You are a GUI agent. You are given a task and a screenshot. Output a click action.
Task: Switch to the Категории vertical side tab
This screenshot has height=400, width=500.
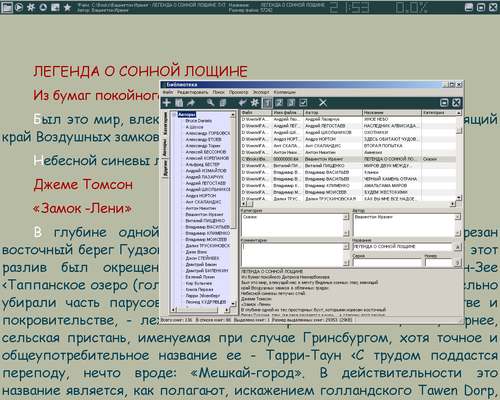pyautogui.click(x=165, y=124)
